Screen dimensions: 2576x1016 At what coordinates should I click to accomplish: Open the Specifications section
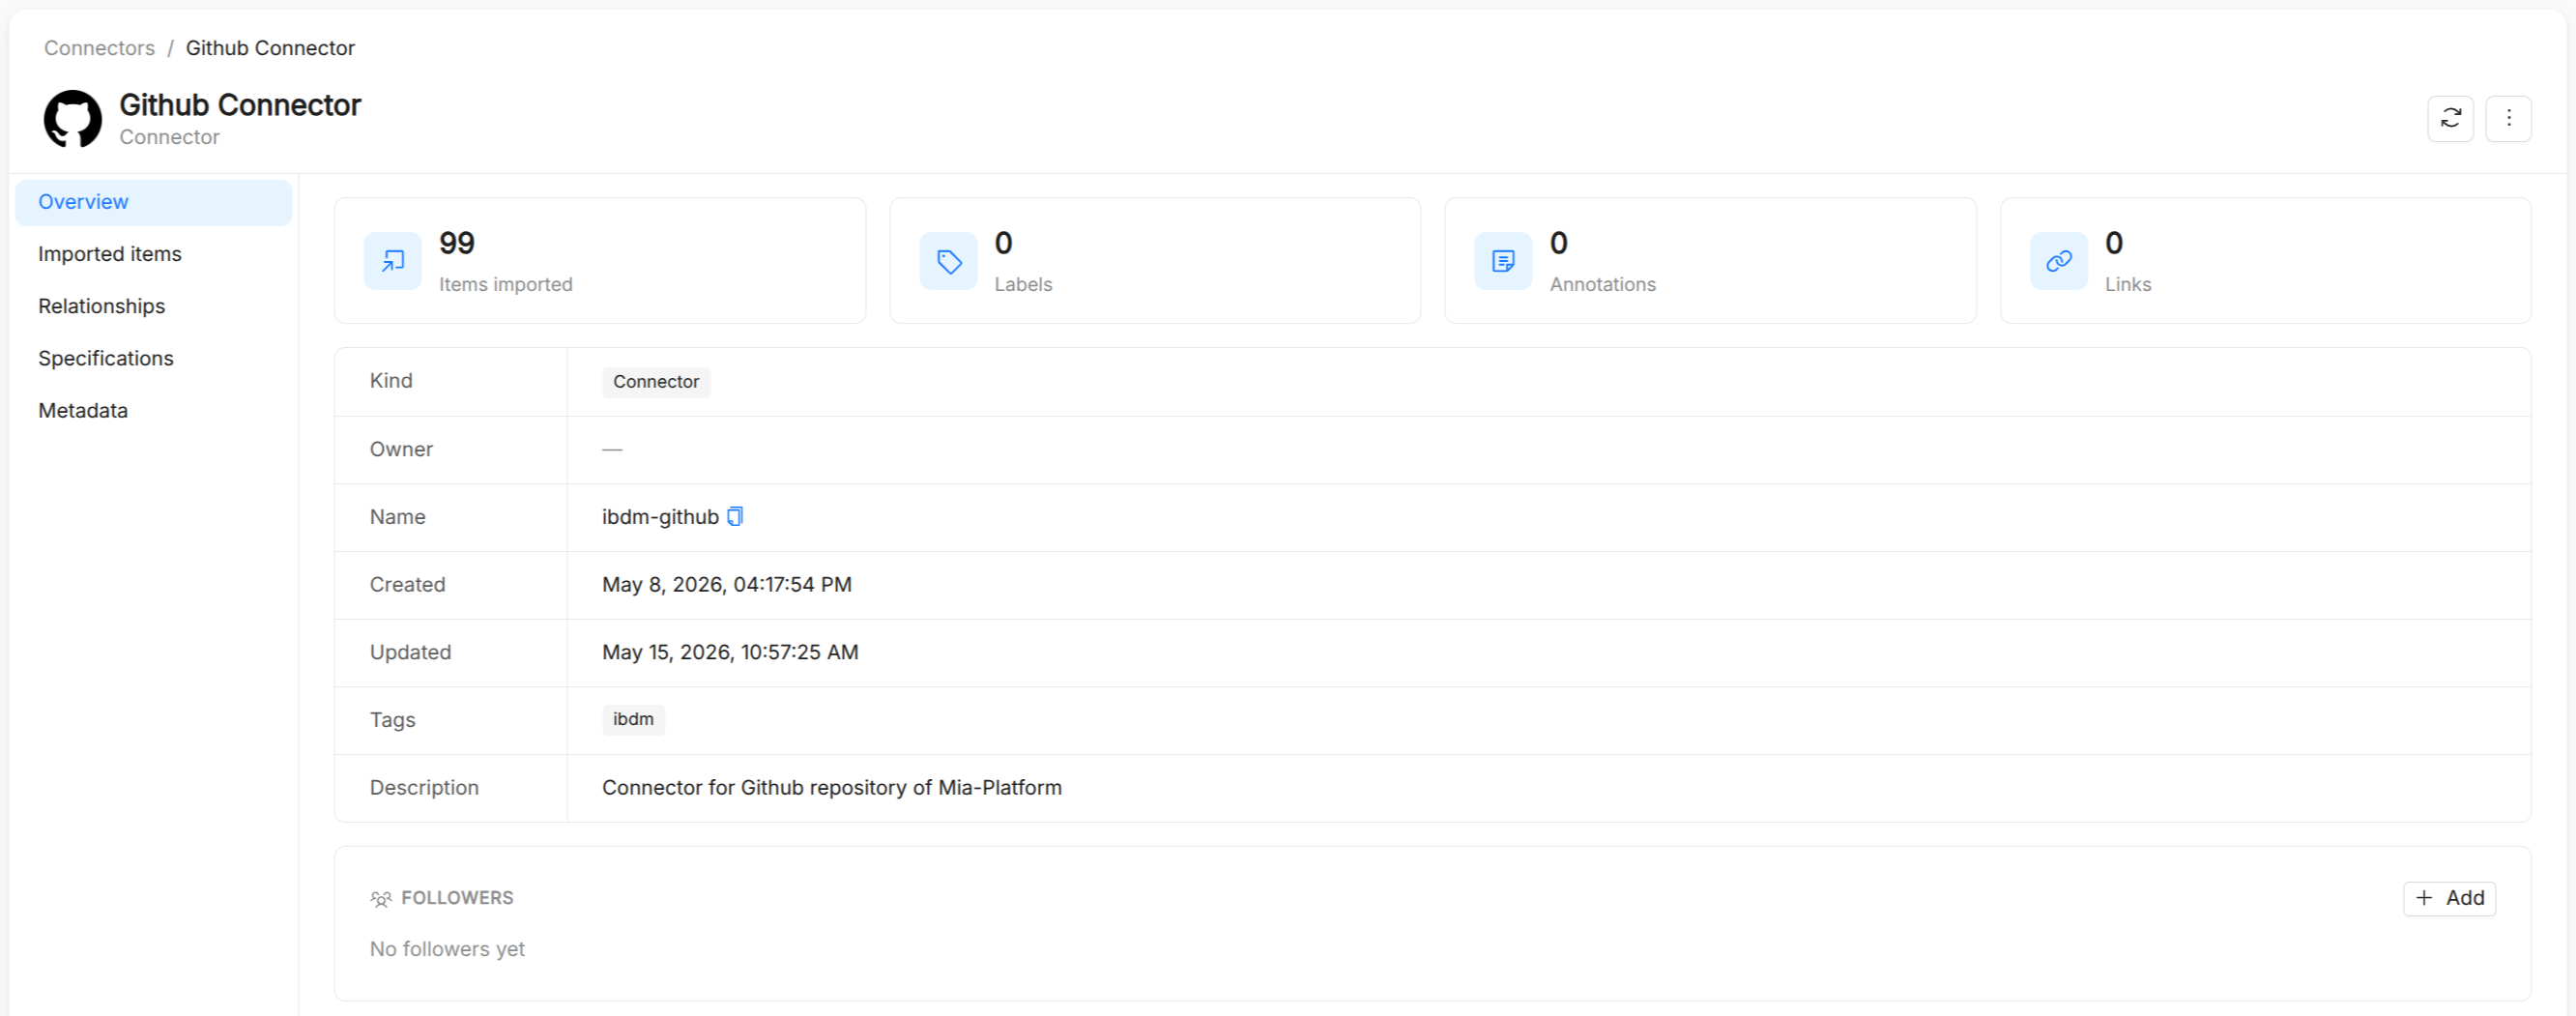click(x=154, y=358)
